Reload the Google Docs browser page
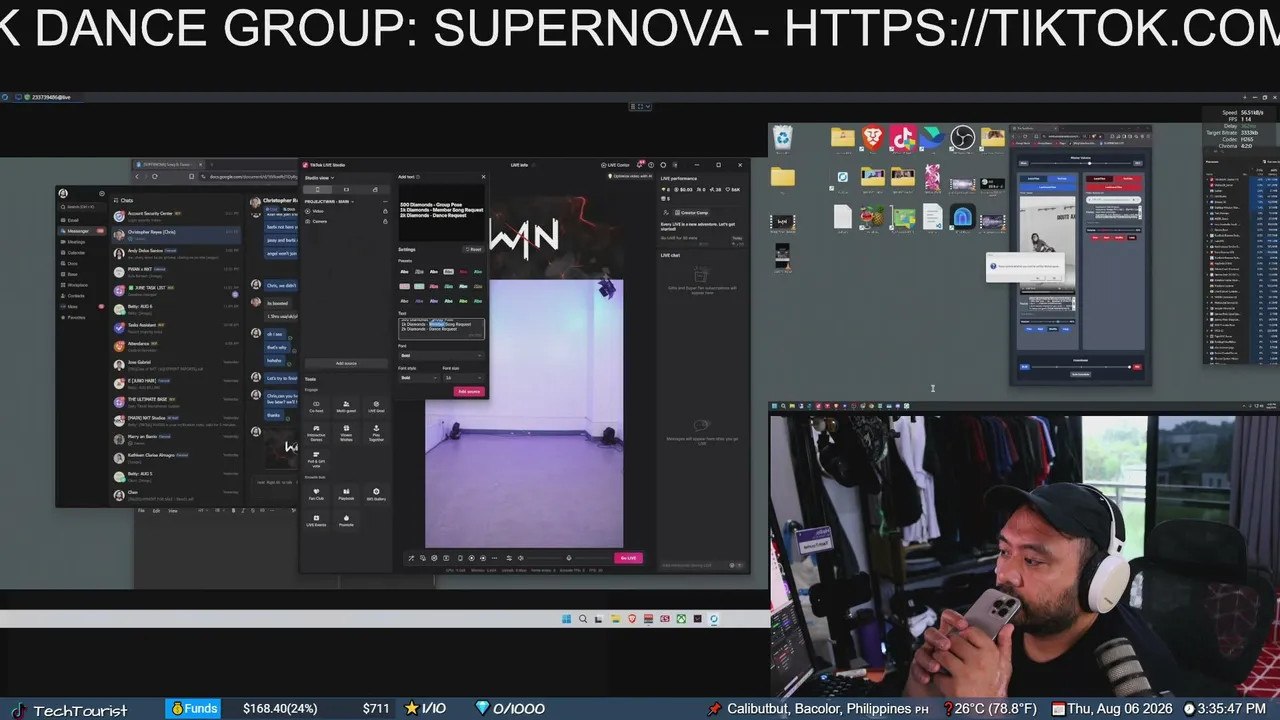The width and height of the screenshot is (1280, 720). coord(154,176)
